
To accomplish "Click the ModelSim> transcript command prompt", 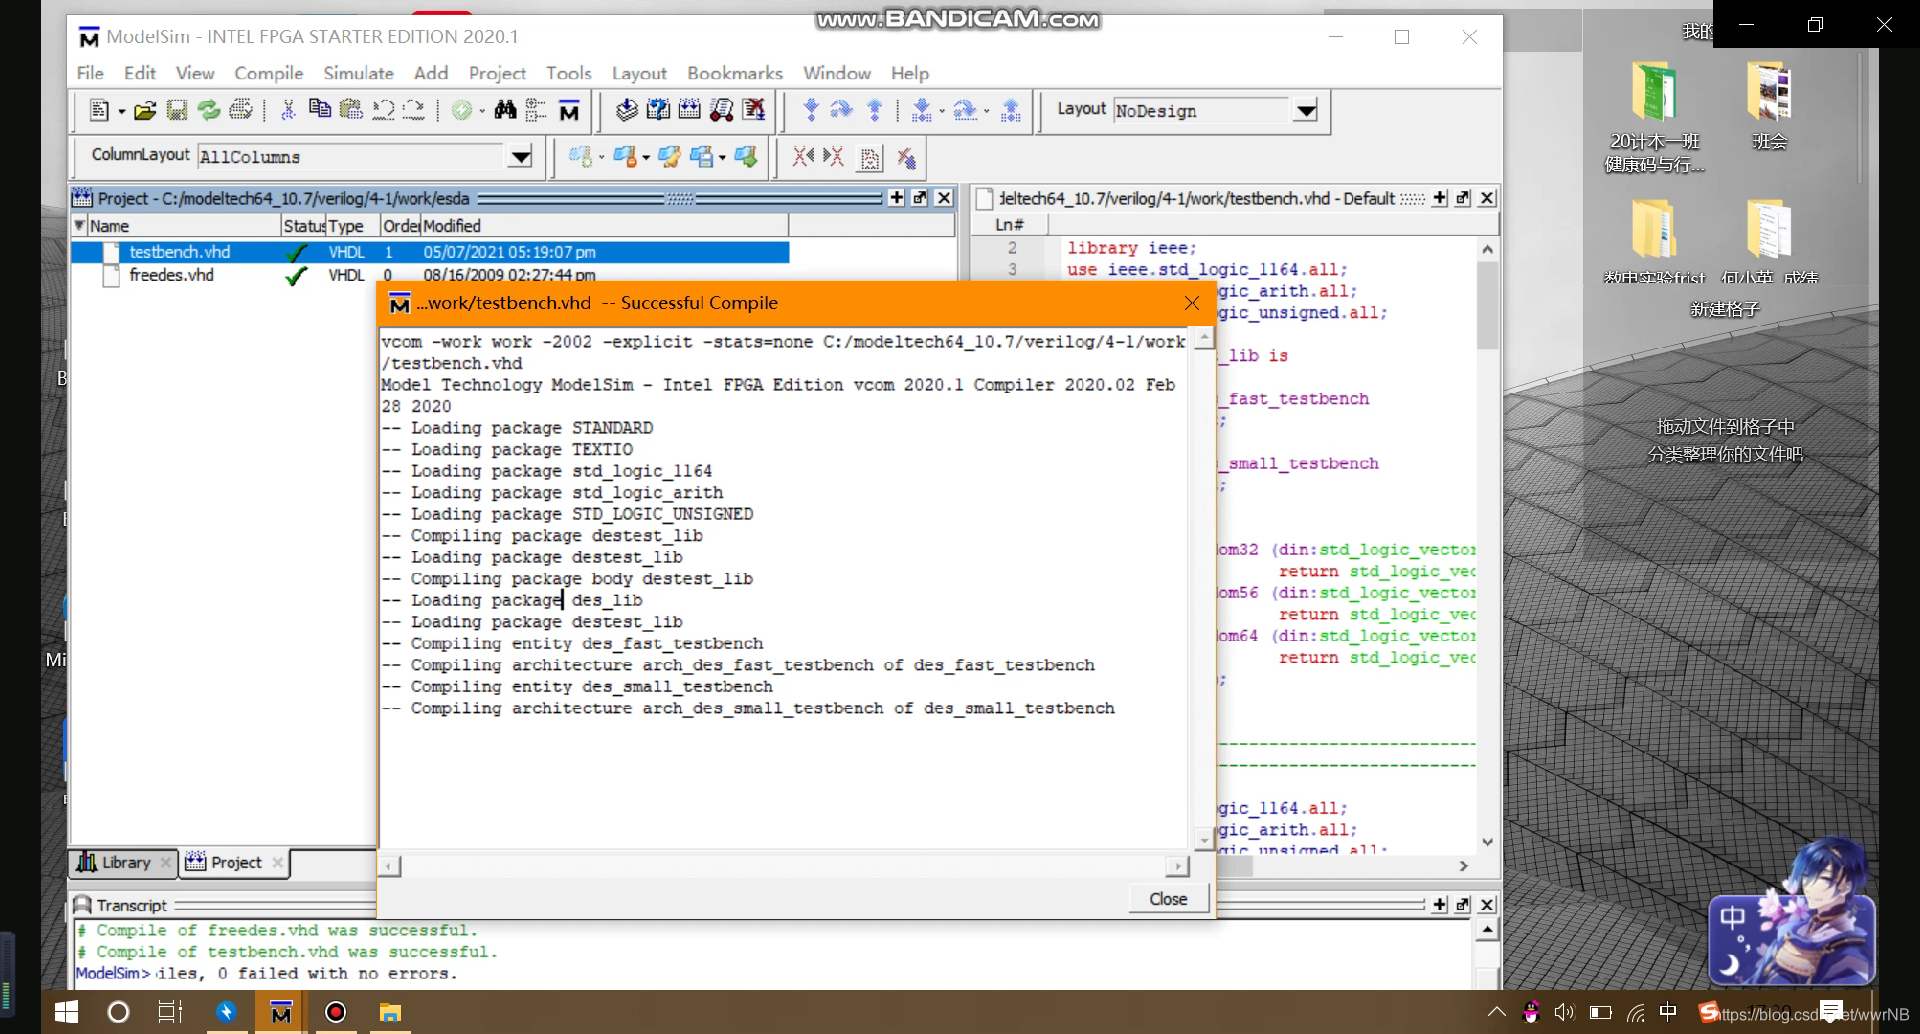I will (114, 973).
